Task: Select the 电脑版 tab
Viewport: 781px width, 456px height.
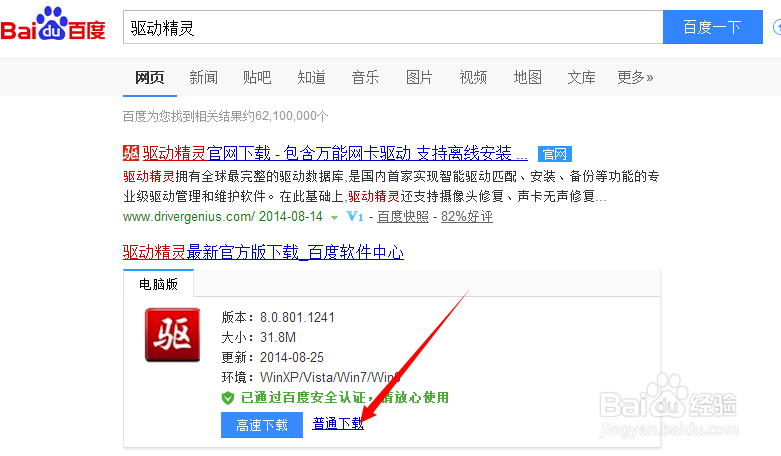Action: coord(158,284)
